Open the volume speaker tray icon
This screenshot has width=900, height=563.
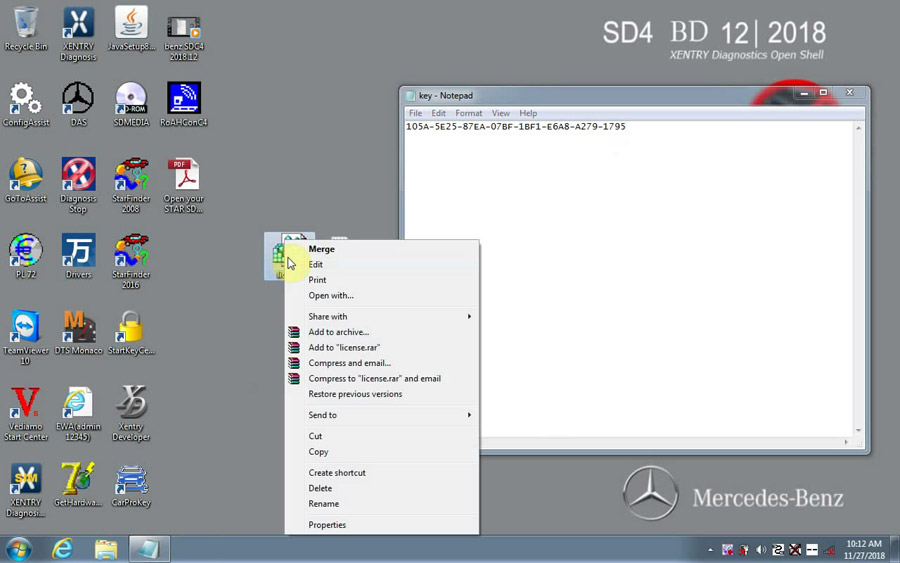pyautogui.click(x=761, y=550)
